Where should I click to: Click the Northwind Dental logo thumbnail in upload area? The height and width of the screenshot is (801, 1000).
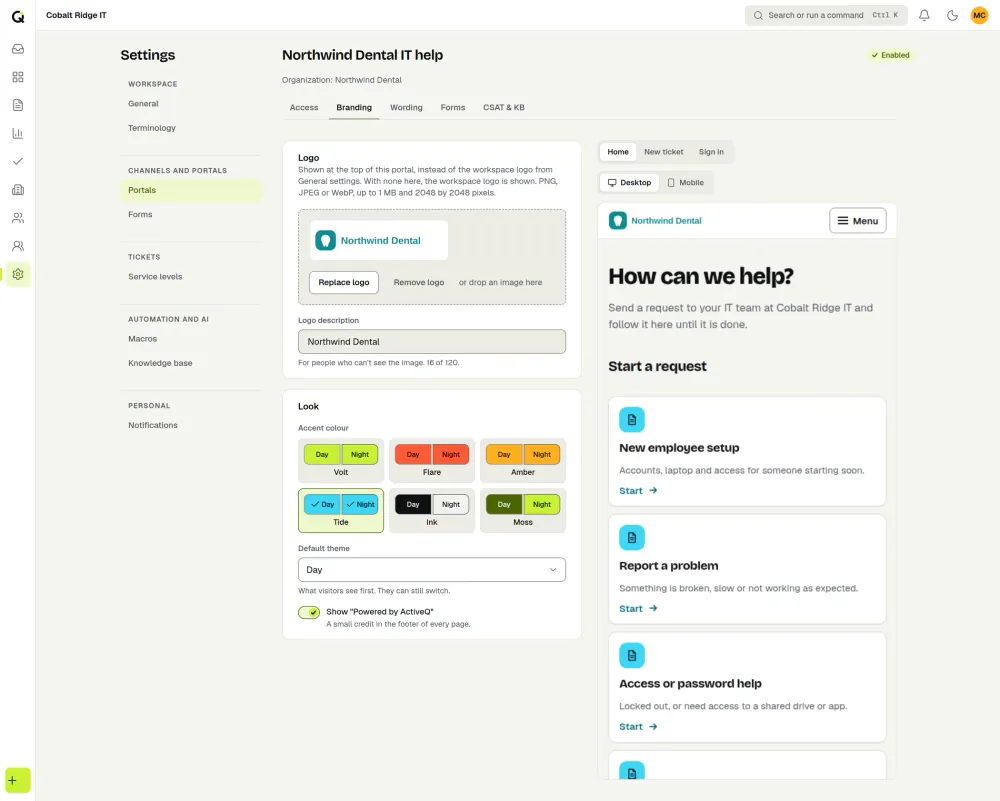coord(379,240)
